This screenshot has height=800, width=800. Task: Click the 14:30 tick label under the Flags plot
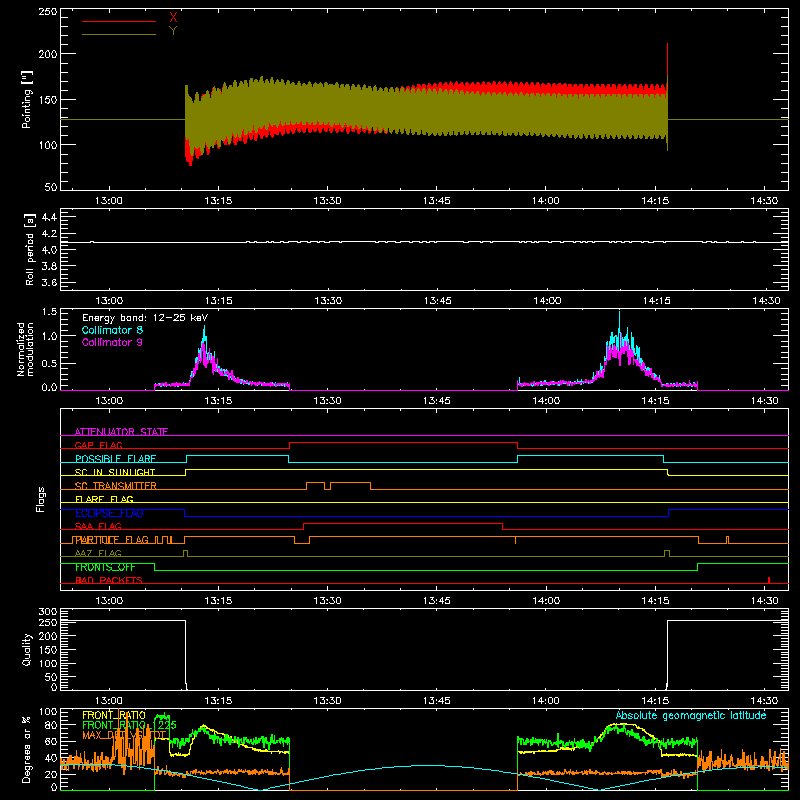tap(765, 601)
